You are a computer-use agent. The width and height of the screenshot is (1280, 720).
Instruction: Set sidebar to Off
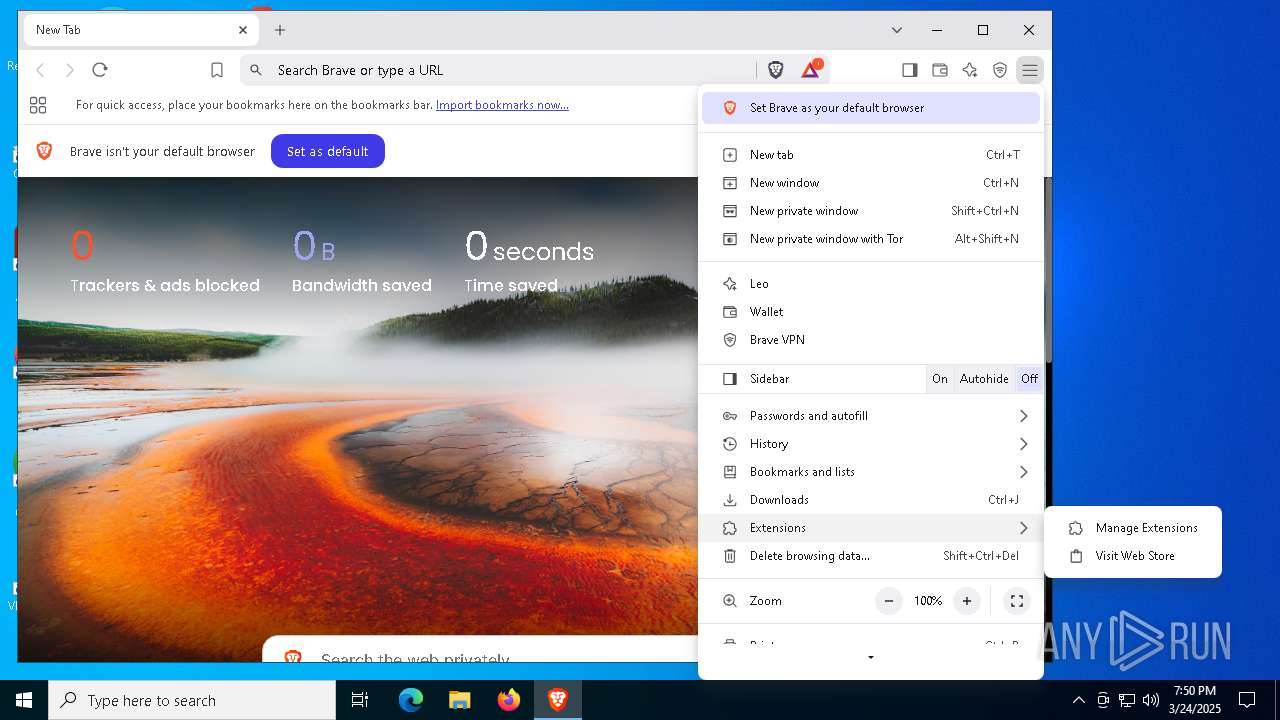[1029, 379]
